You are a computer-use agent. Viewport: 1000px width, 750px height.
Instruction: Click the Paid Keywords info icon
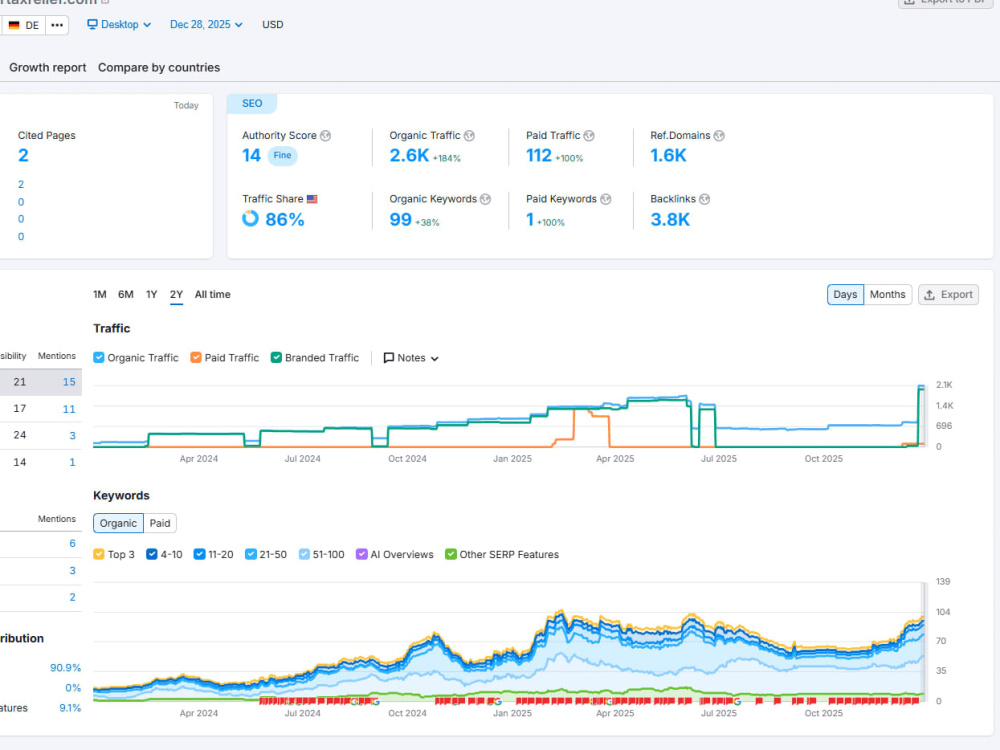(x=605, y=199)
